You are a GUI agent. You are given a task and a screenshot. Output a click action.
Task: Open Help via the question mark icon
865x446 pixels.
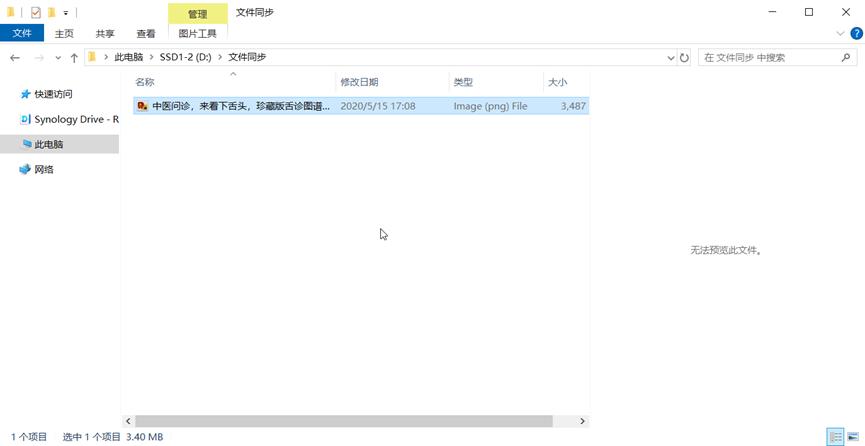coord(856,34)
